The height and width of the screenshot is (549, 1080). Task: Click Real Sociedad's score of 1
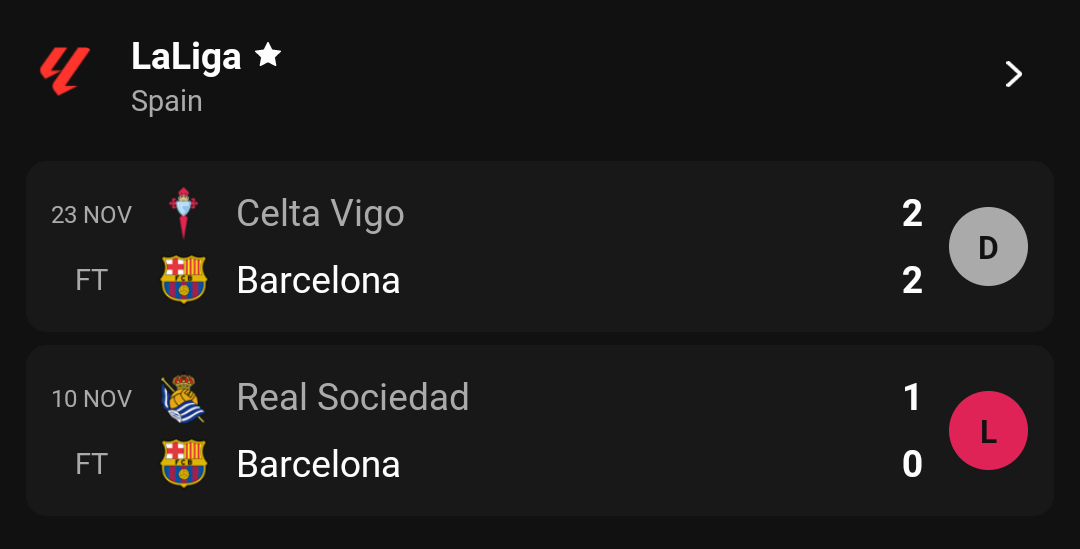(x=912, y=397)
